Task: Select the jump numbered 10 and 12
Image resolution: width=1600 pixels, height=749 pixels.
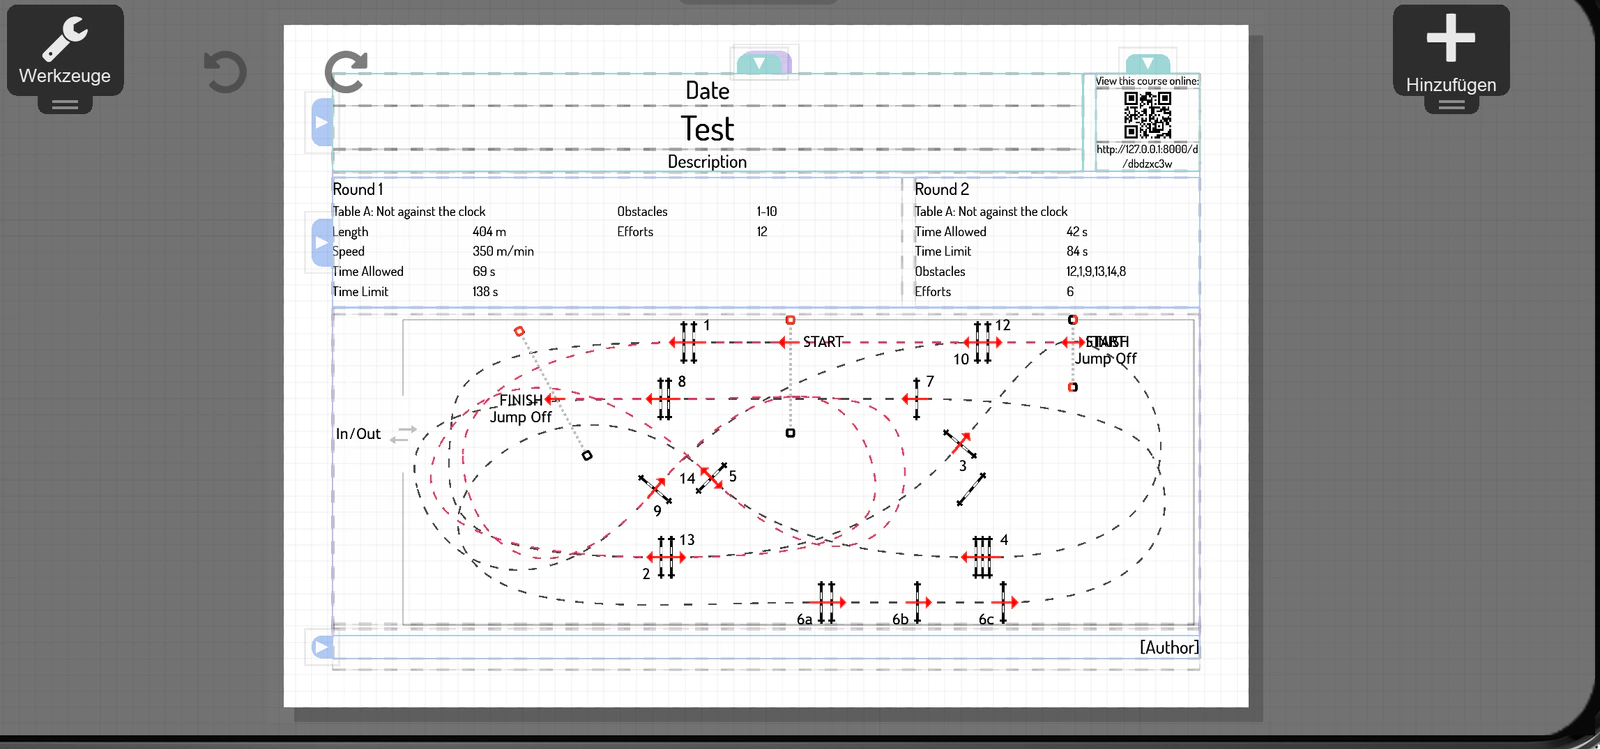Action: click(982, 342)
